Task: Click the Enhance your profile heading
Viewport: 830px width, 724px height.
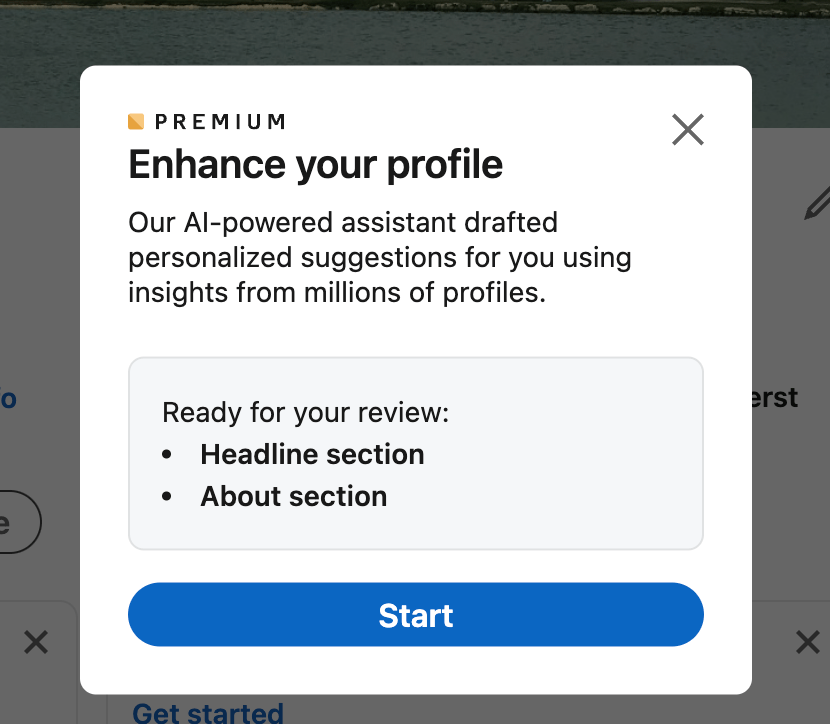Action: pos(316,164)
